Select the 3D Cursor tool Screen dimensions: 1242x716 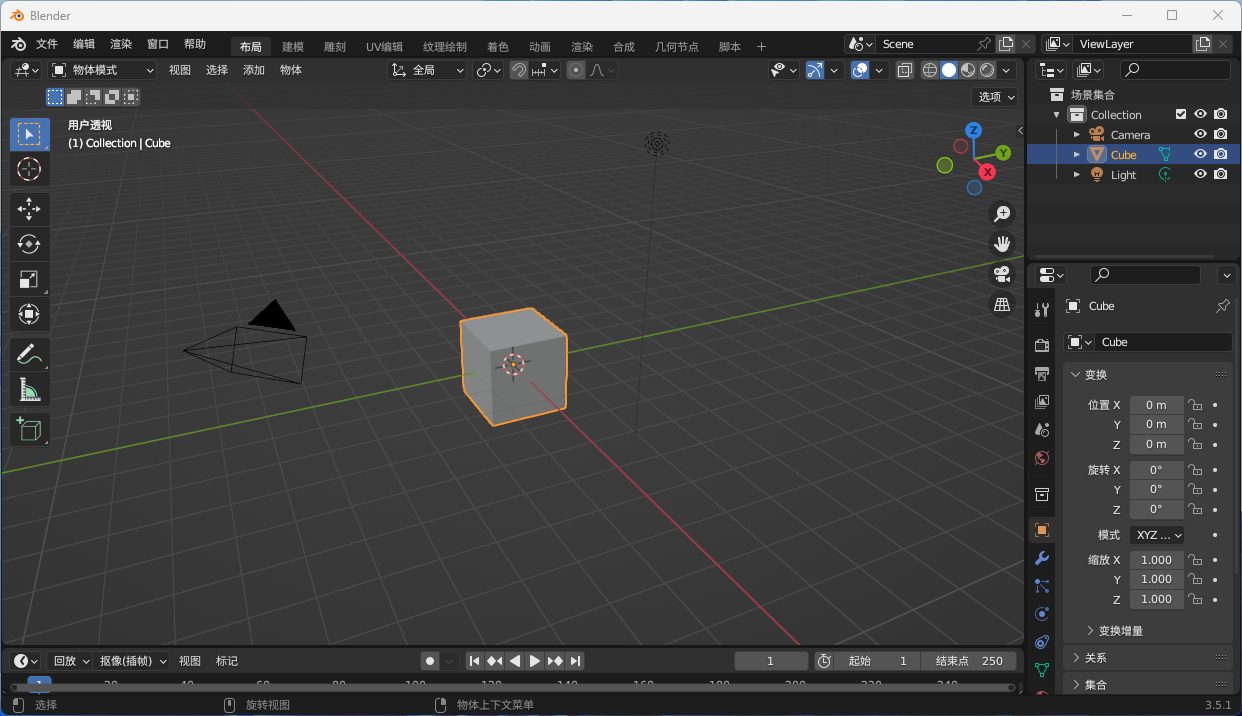coord(29,169)
